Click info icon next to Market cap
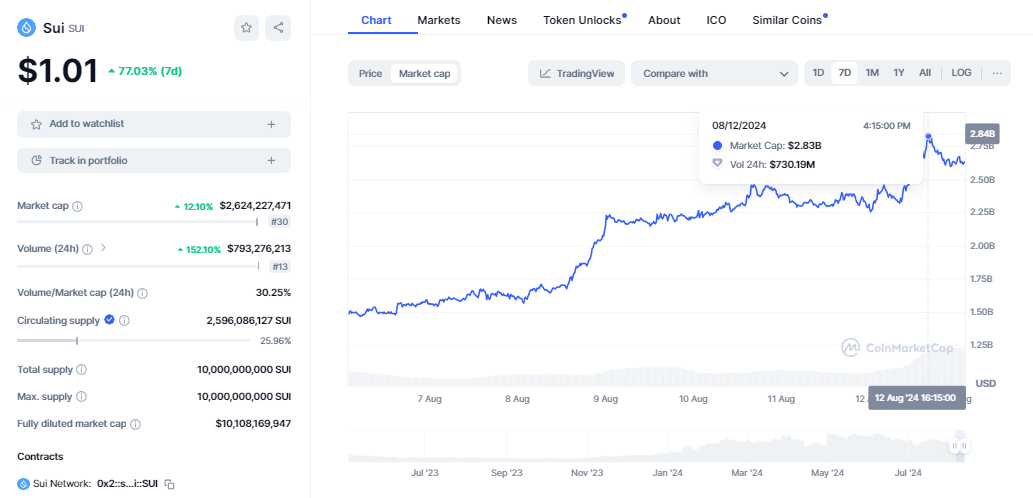This screenshot has height=498, width=1033. [x=78, y=206]
